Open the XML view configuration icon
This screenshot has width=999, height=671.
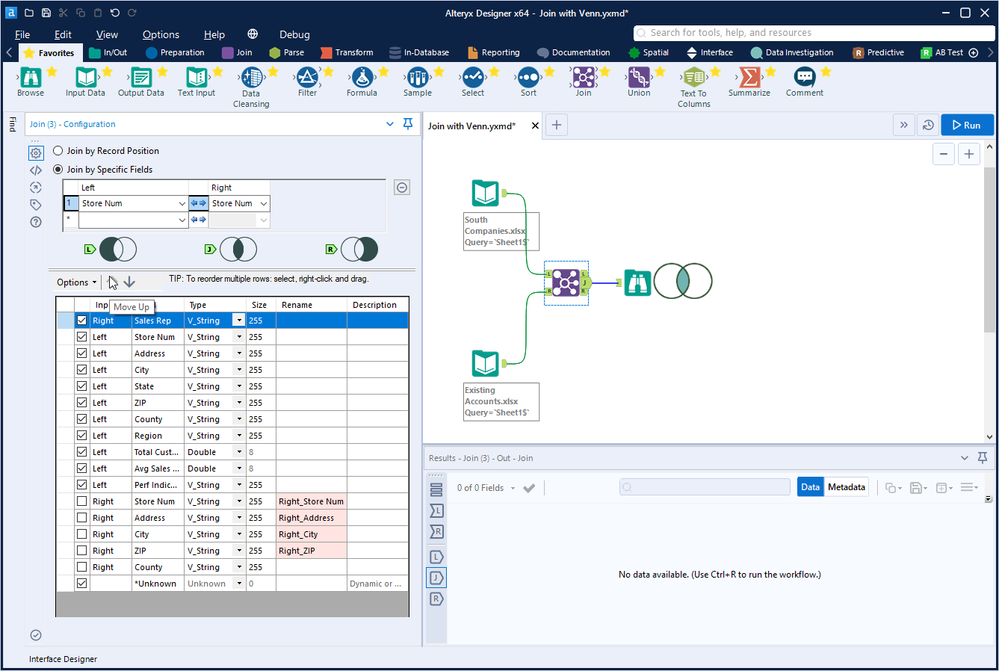36,170
